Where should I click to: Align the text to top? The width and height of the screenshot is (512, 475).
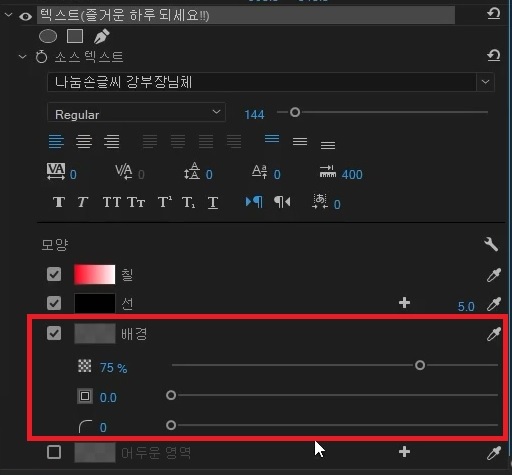(272, 138)
